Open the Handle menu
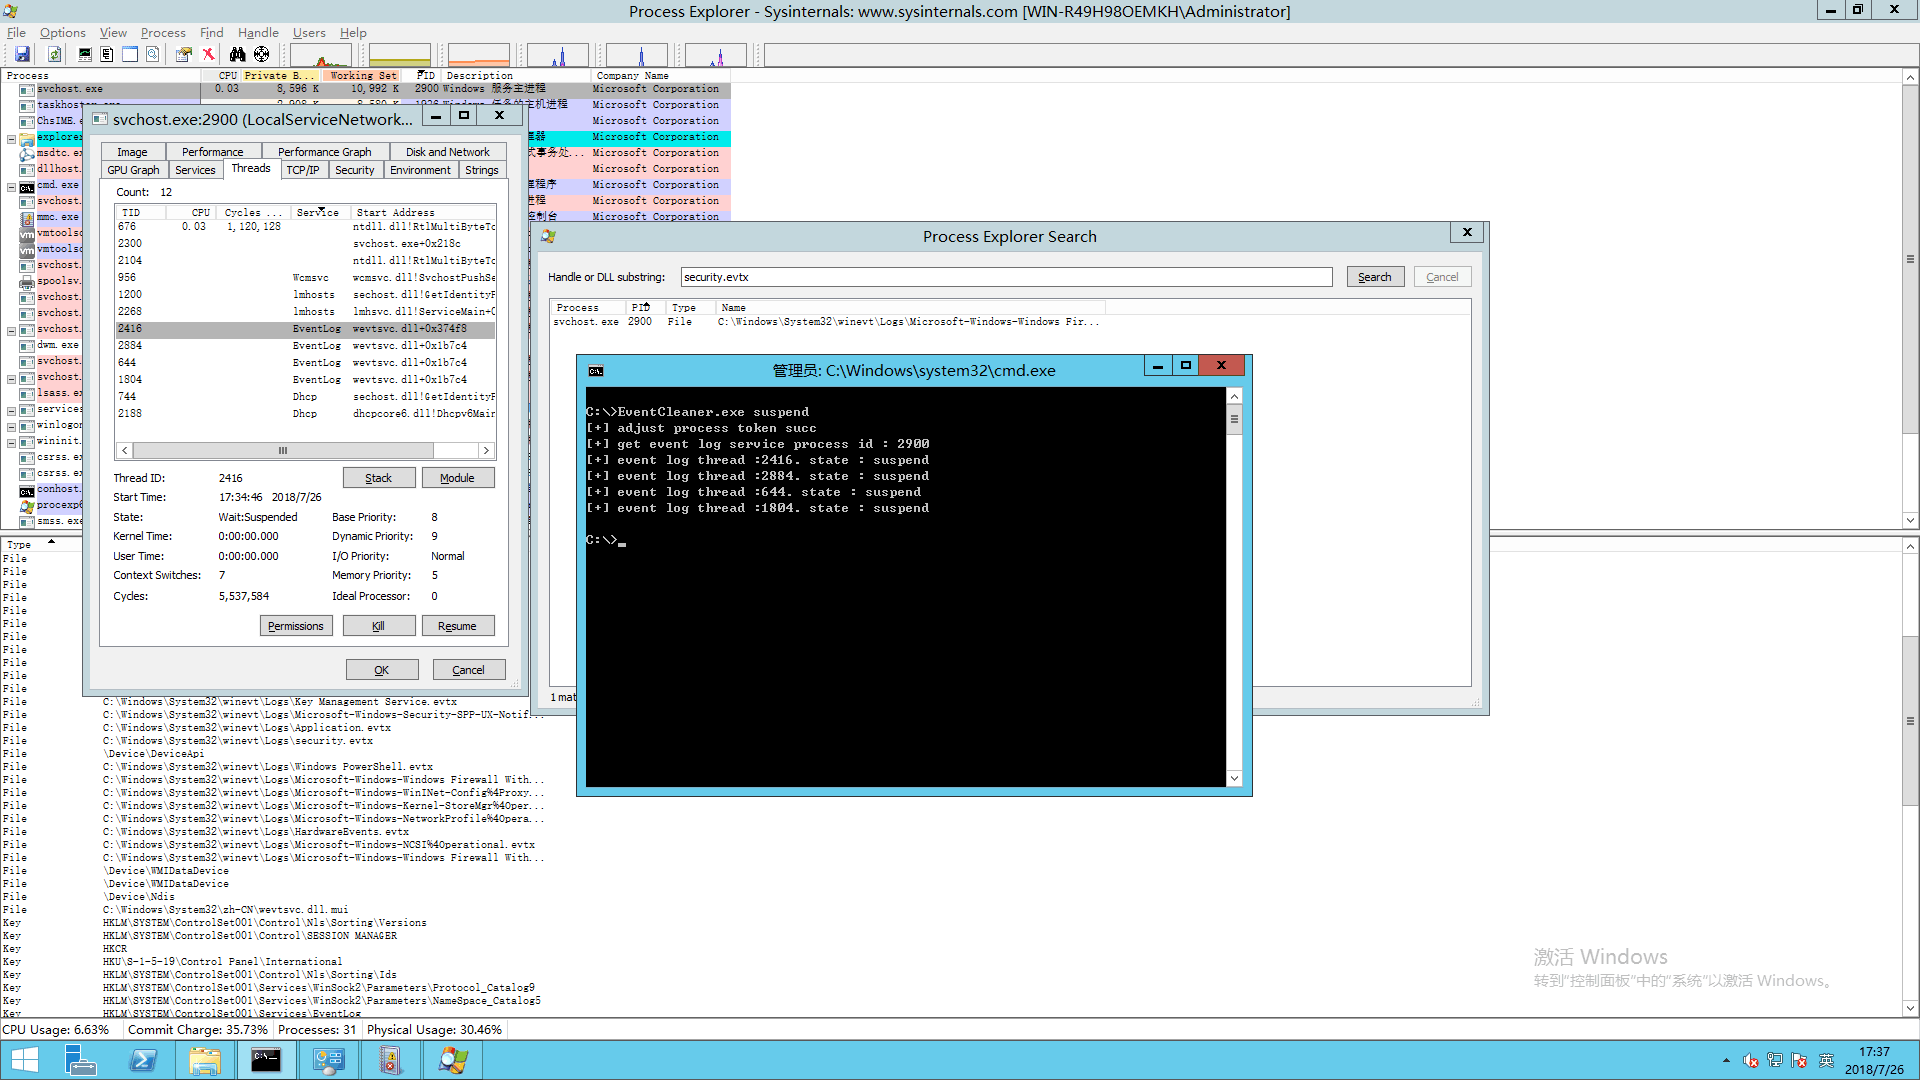The height and width of the screenshot is (1080, 1920). 258,32
